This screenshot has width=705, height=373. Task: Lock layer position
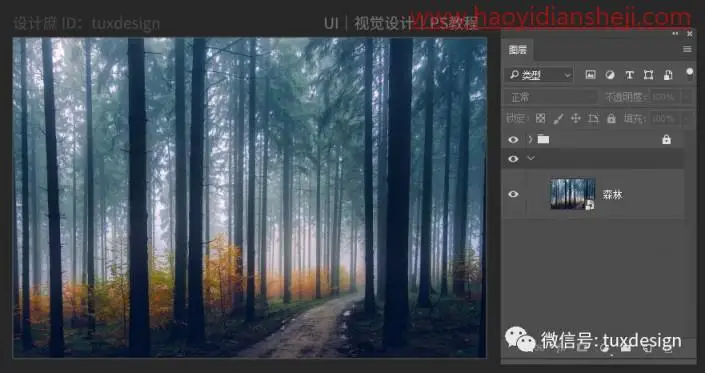click(x=576, y=119)
